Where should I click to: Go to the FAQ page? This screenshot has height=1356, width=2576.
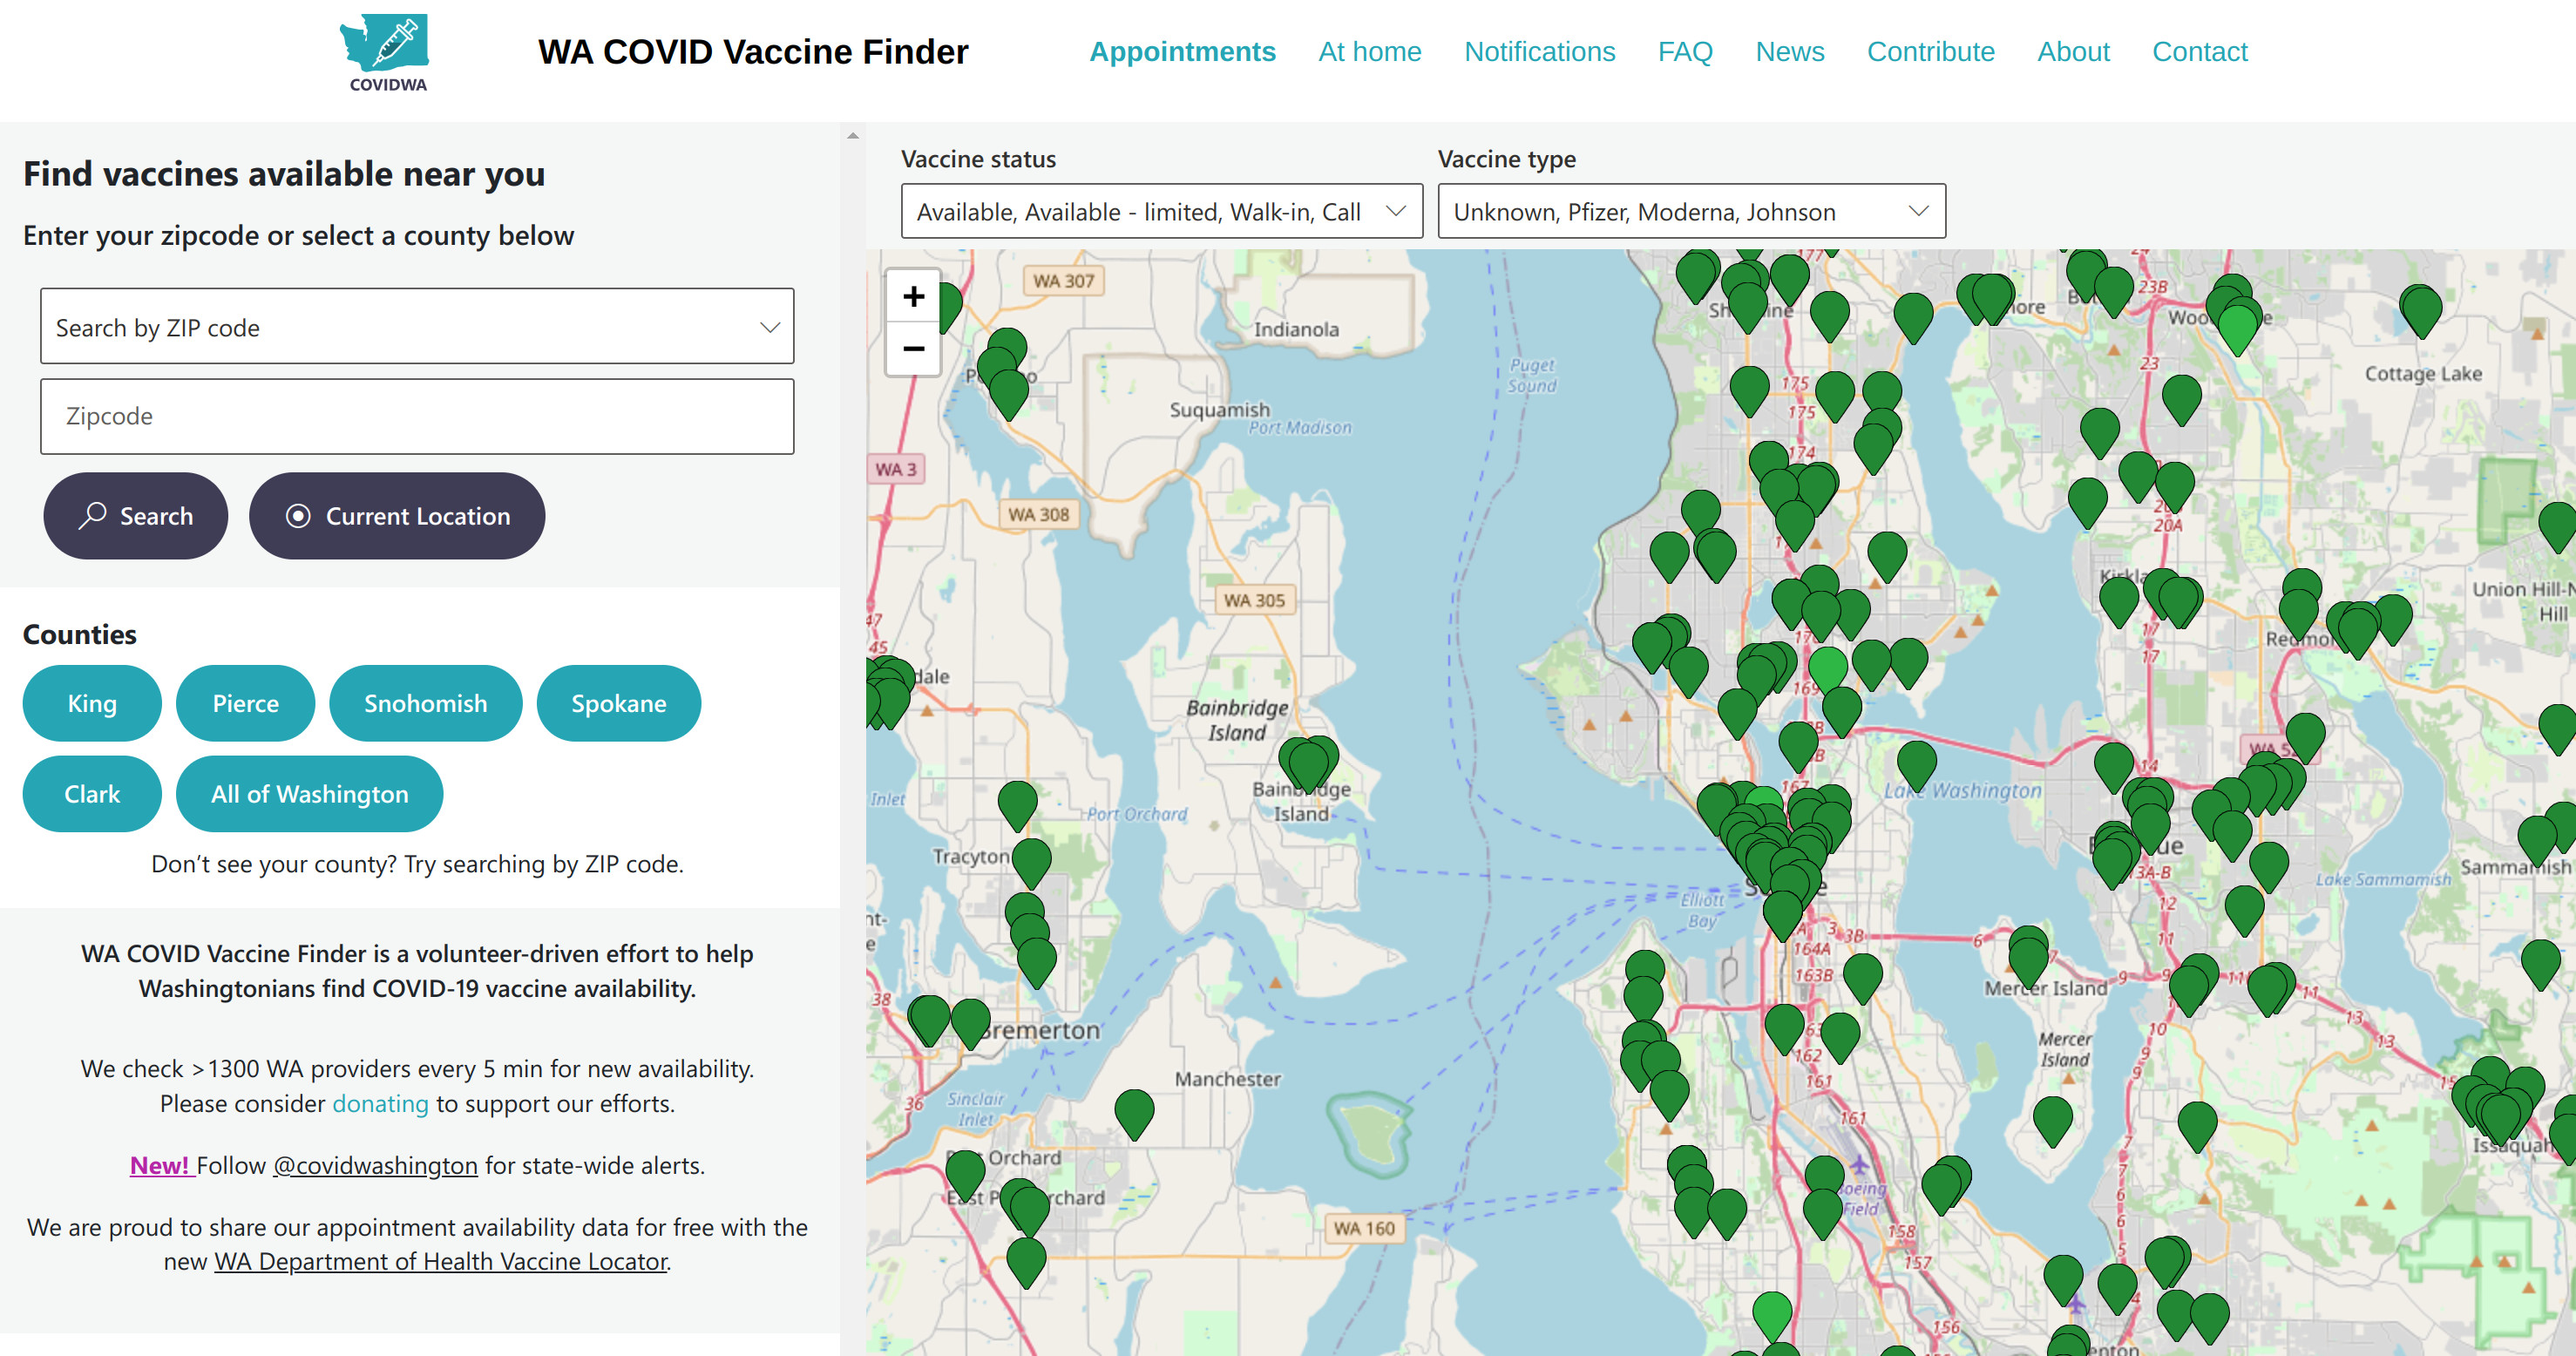coord(1685,51)
